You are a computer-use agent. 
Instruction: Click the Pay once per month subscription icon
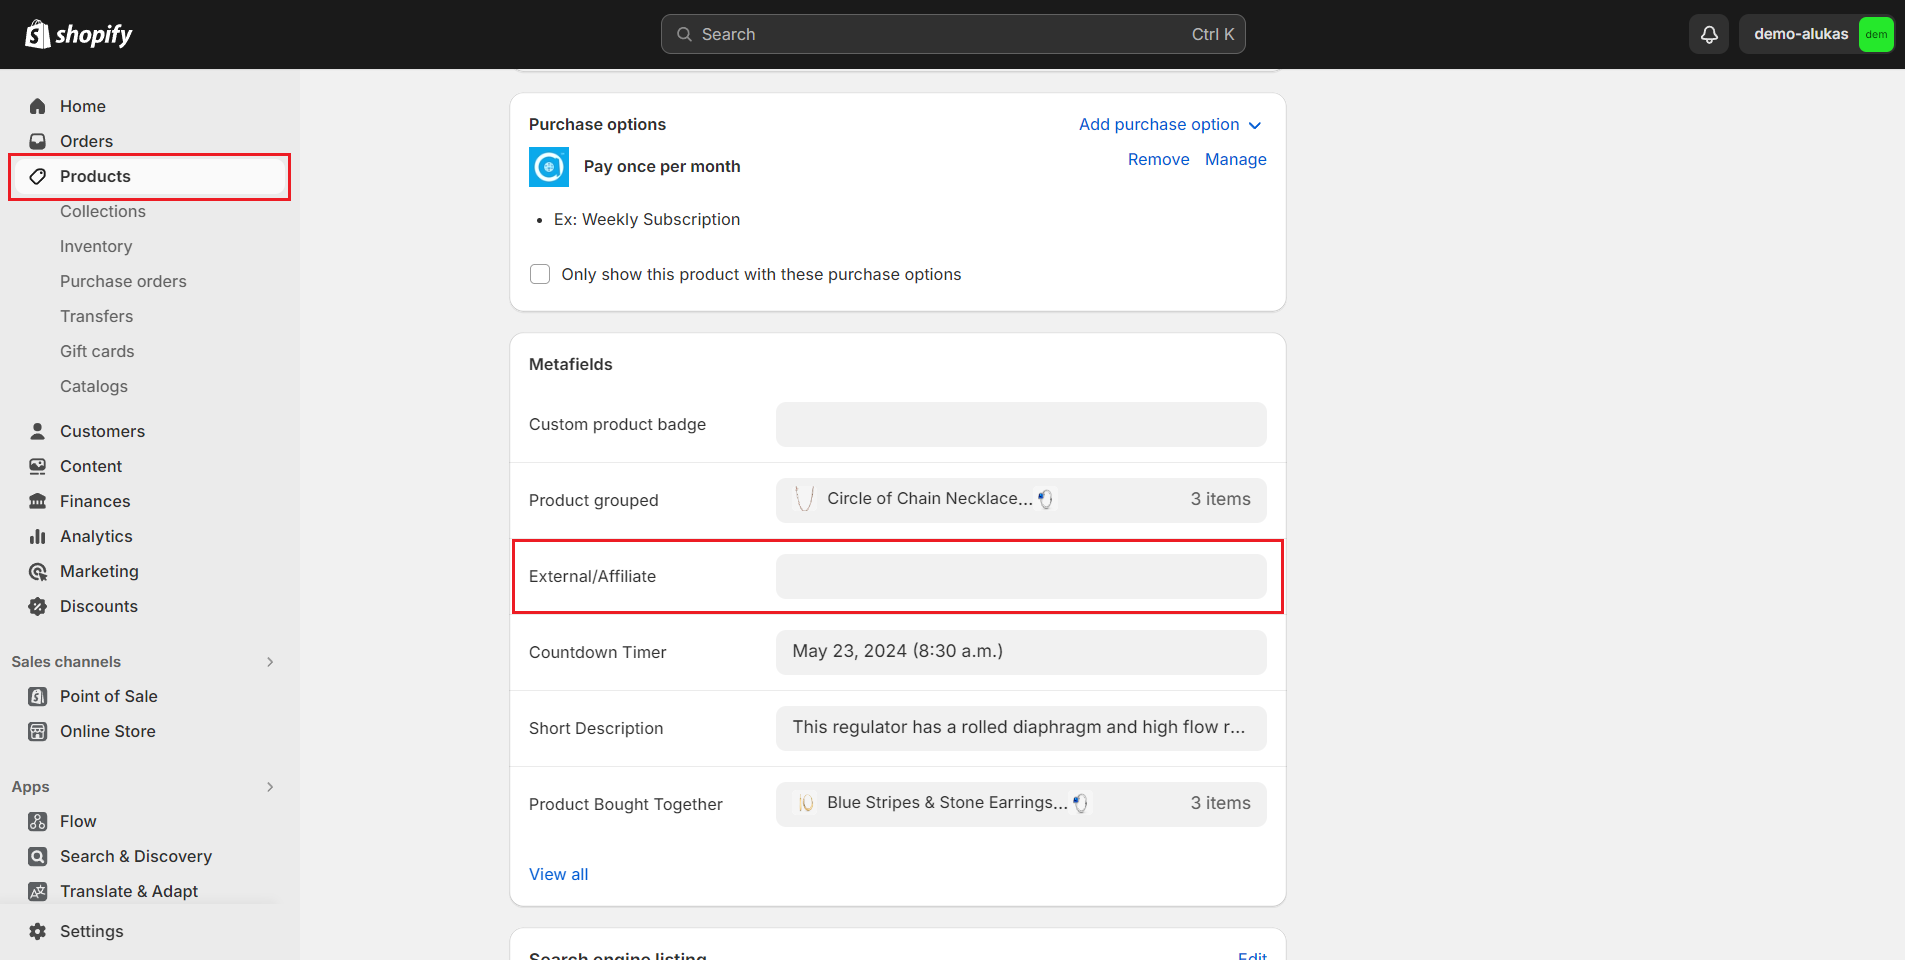click(549, 167)
